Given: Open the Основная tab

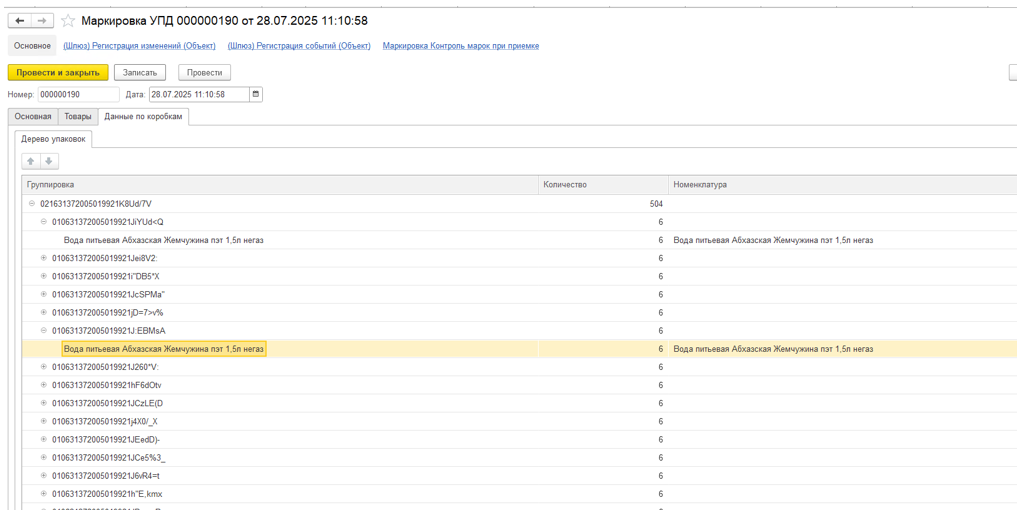Looking at the screenshot, I should coord(33,117).
